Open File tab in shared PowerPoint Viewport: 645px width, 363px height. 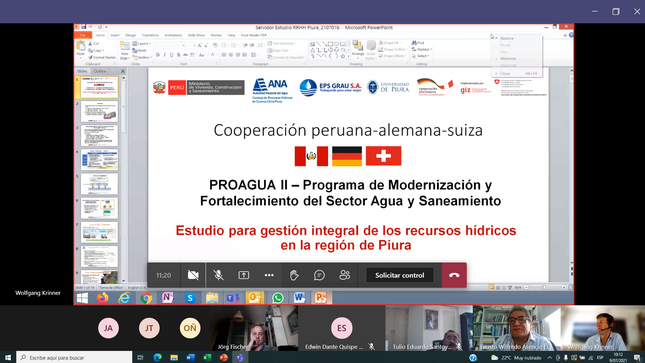83,35
